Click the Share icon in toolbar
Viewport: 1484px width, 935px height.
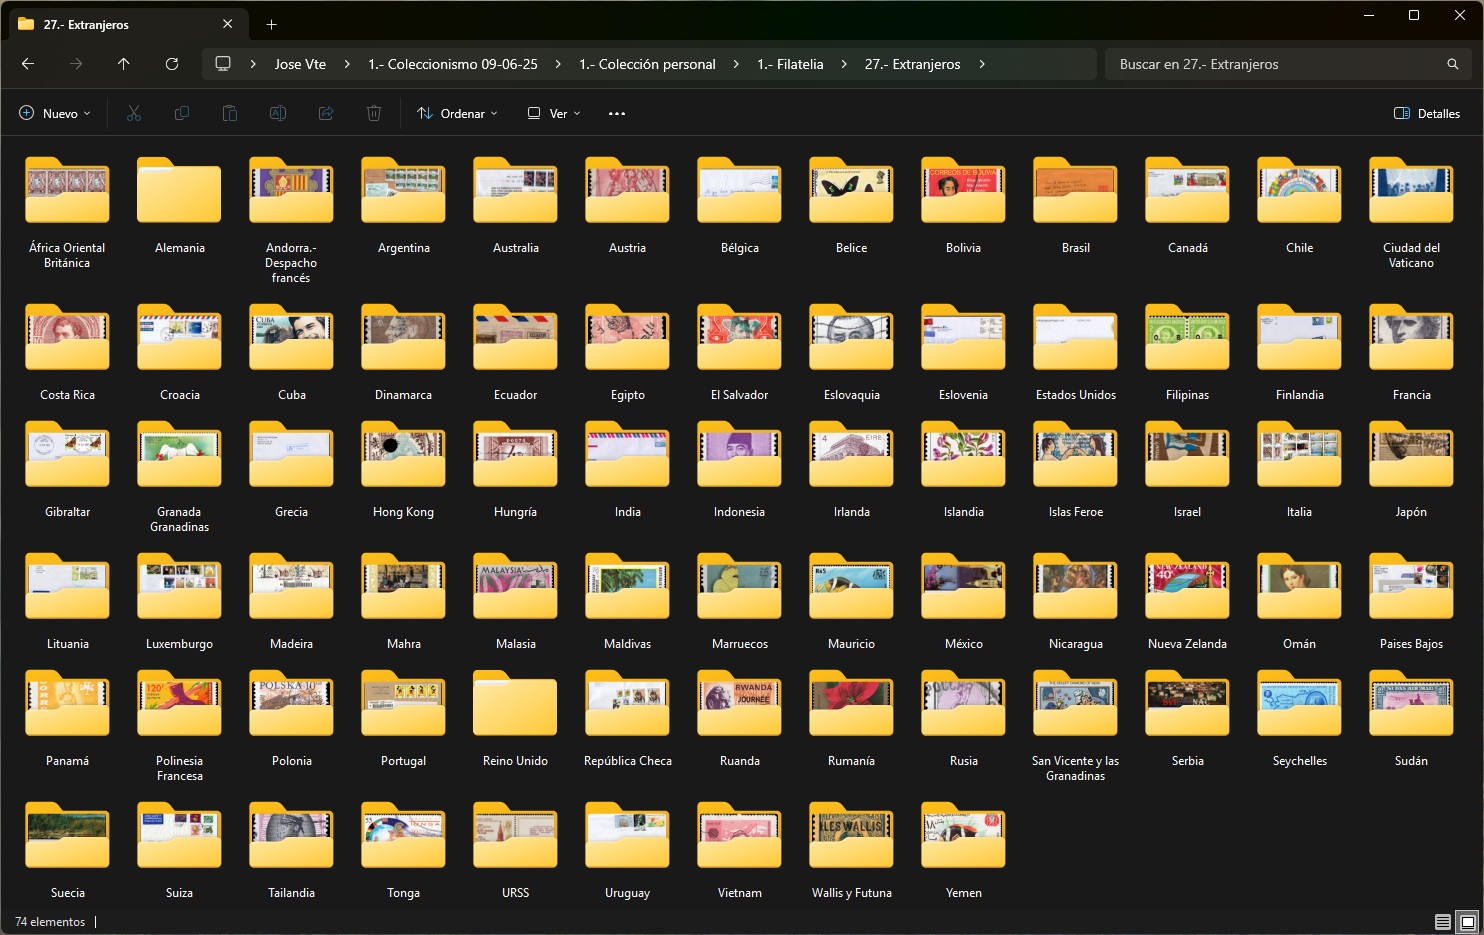pyautogui.click(x=326, y=114)
